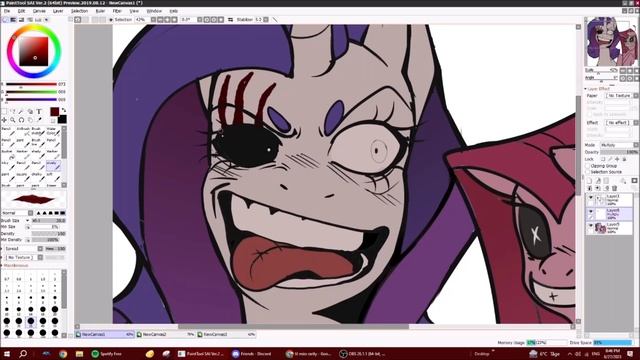The height and width of the screenshot is (360, 640).
Task: Open the Stabilizer value dropdown
Action: pos(266,20)
